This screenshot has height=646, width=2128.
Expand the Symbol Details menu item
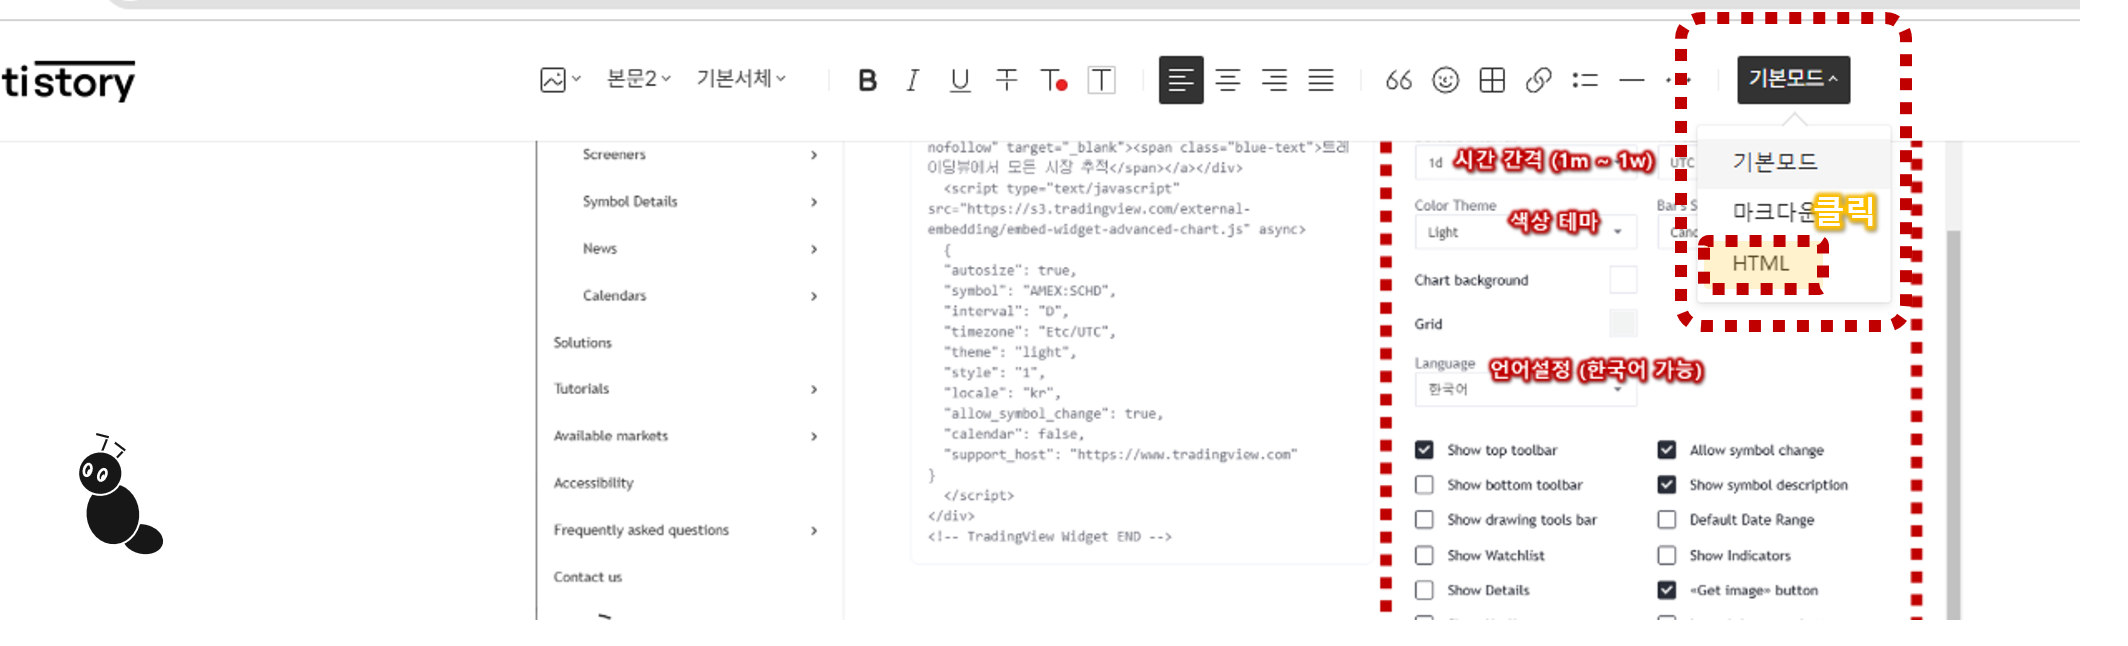click(x=700, y=202)
